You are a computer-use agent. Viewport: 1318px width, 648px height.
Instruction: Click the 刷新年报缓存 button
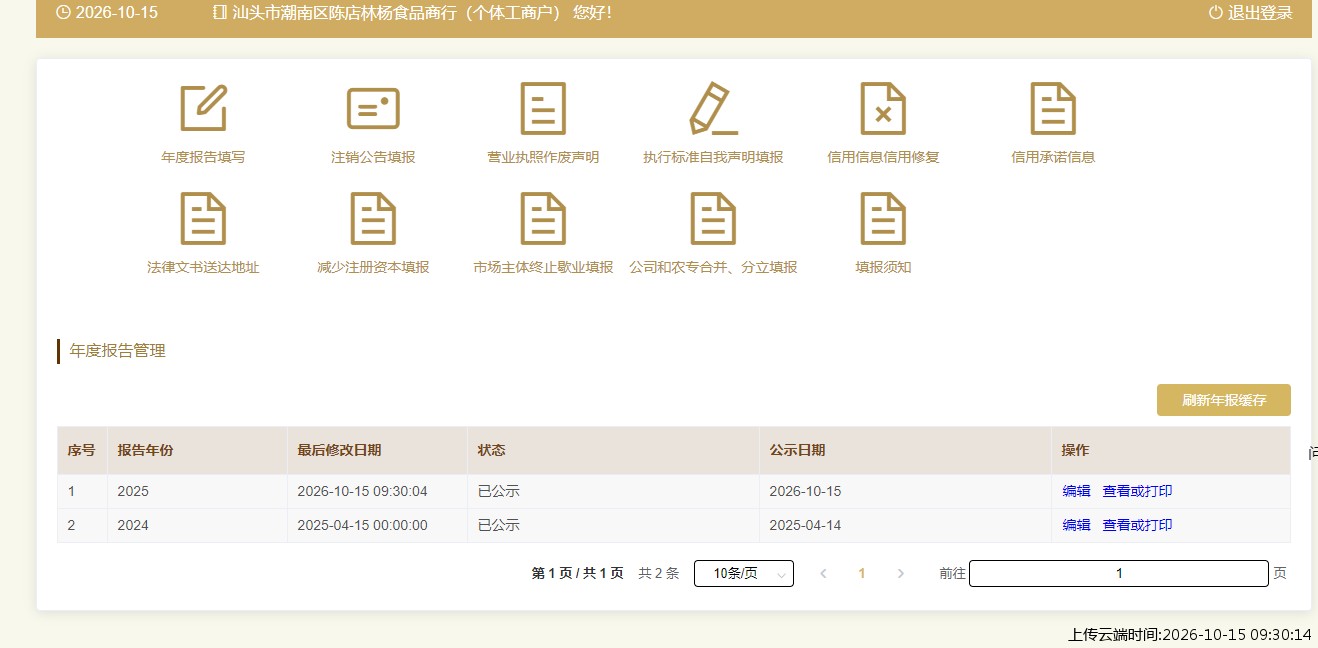[1224, 400]
